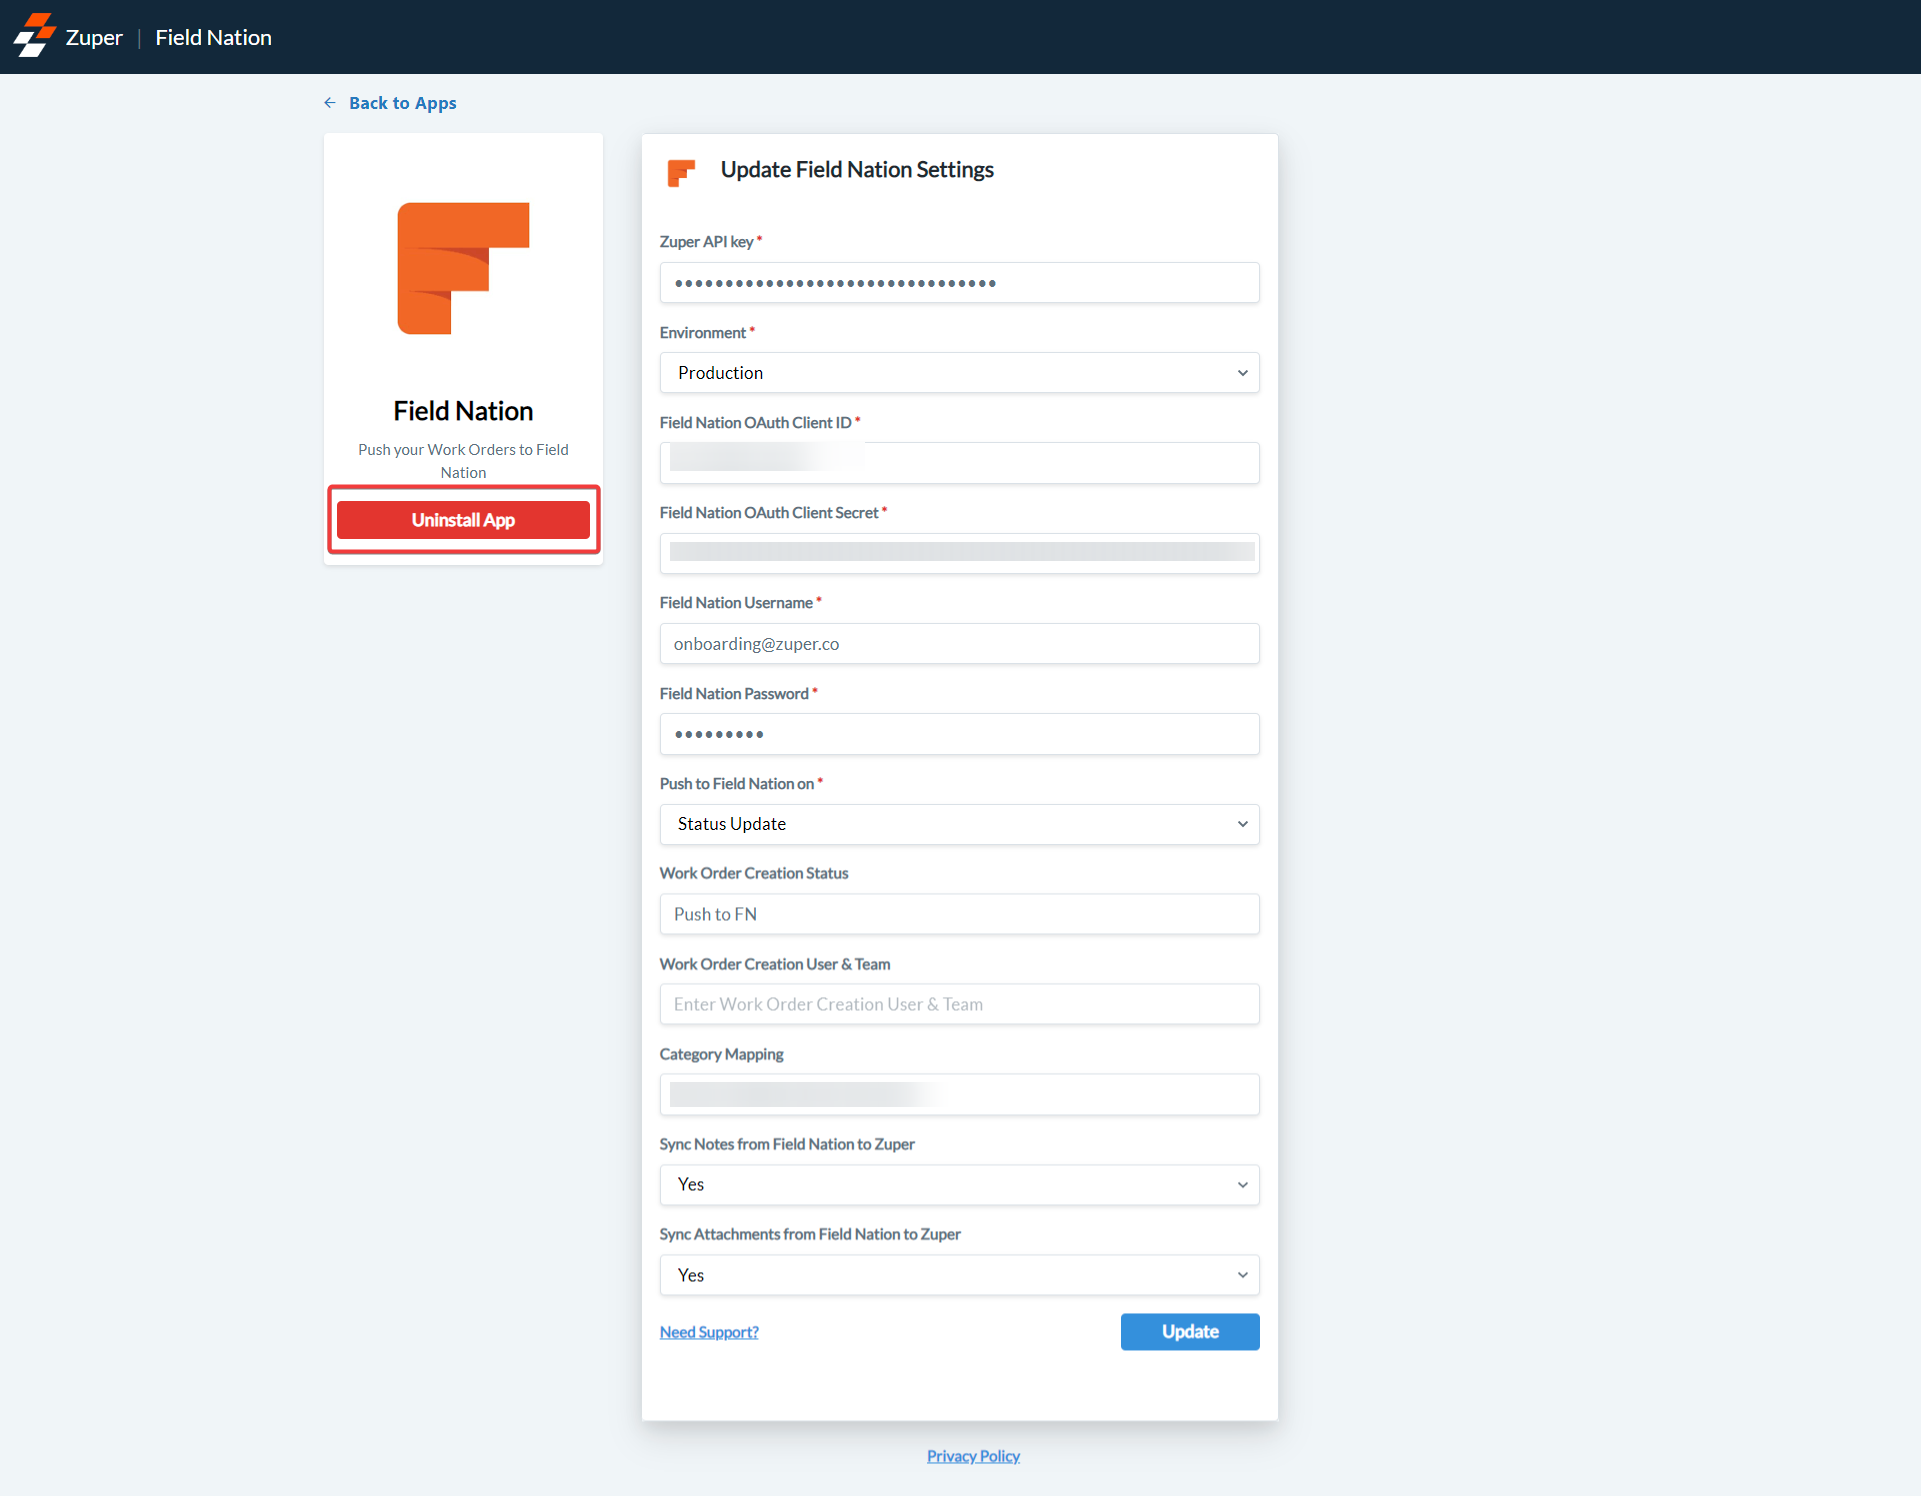Image resolution: width=1921 pixels, height=1497 pixels.
Task: Open the Need Support? link
Action: click(x=708, y=1332)
